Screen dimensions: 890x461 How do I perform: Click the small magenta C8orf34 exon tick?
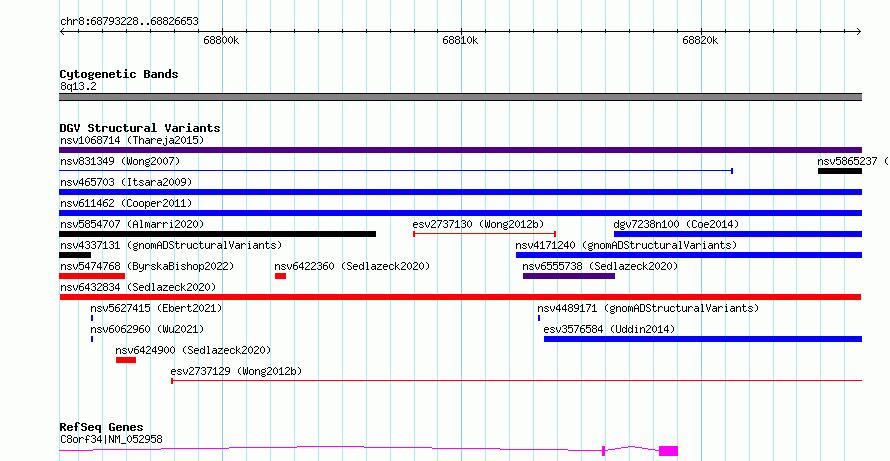point(603,451)
